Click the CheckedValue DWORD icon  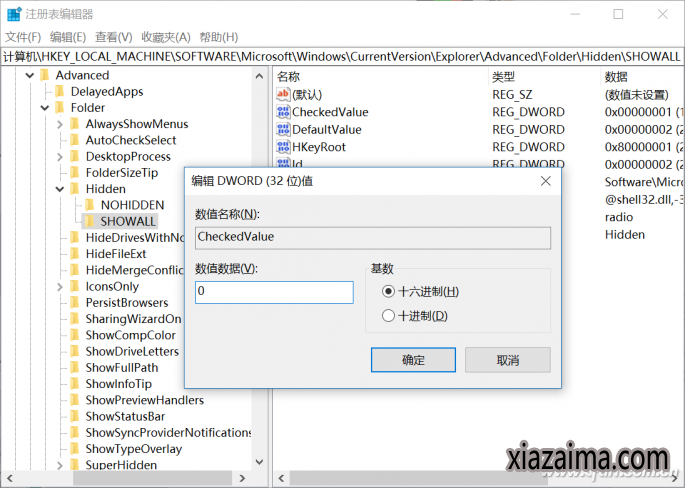(283, 112)
